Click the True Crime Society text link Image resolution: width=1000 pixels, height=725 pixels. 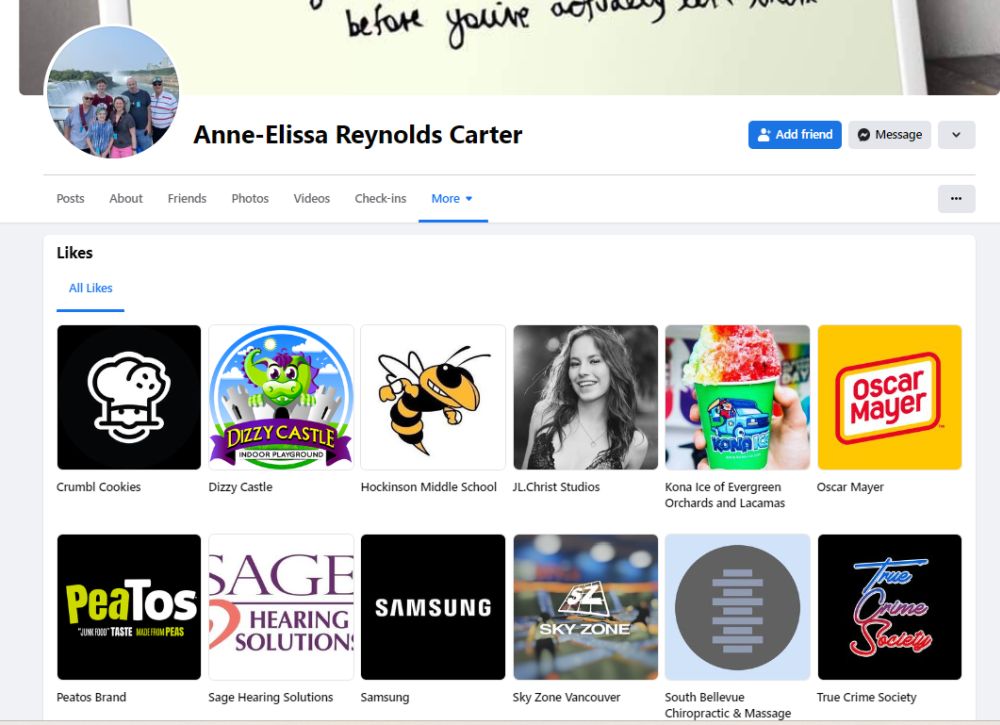866,698
